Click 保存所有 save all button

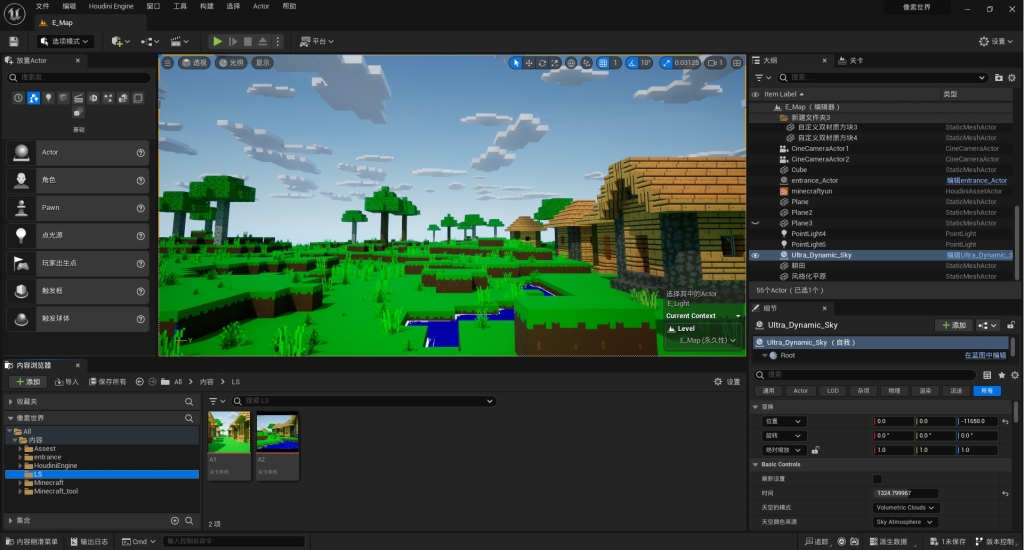(x=108, y=382)
